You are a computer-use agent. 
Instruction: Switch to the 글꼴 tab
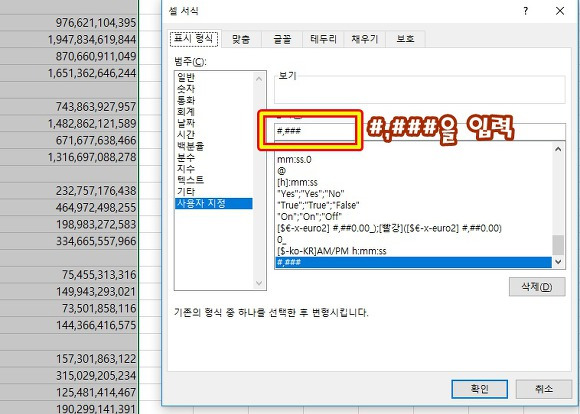[282, 39]
